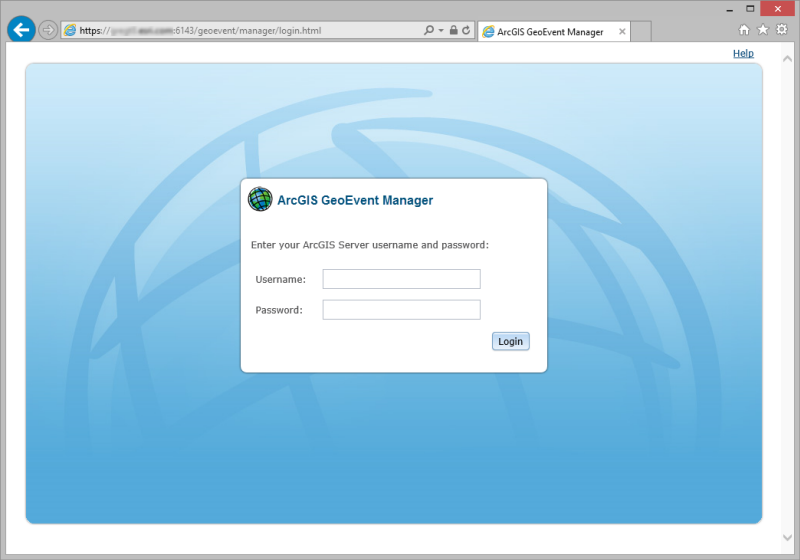The image size is (800, 560).
Task: Click the browser Forward arrow button
Action: pos(48,30)
